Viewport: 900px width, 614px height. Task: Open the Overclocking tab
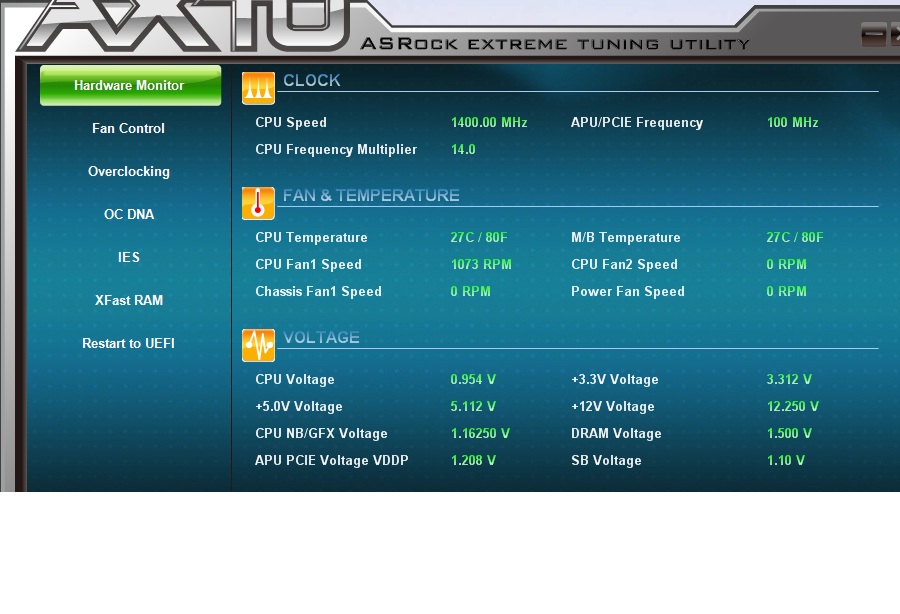(x=129, y=172)
